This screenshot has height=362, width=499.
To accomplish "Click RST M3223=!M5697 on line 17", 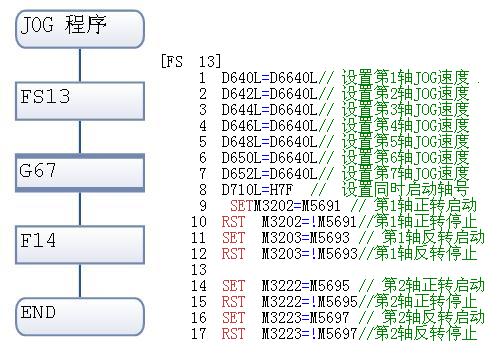I will [289, 334].
